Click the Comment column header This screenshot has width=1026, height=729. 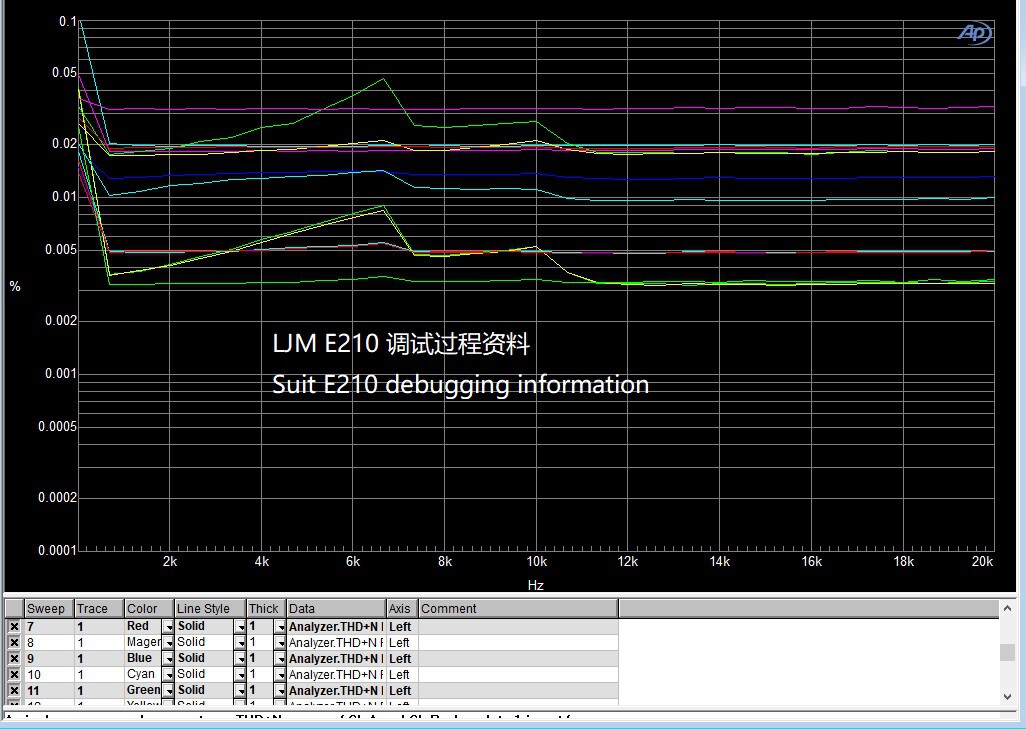pos(518,609)
